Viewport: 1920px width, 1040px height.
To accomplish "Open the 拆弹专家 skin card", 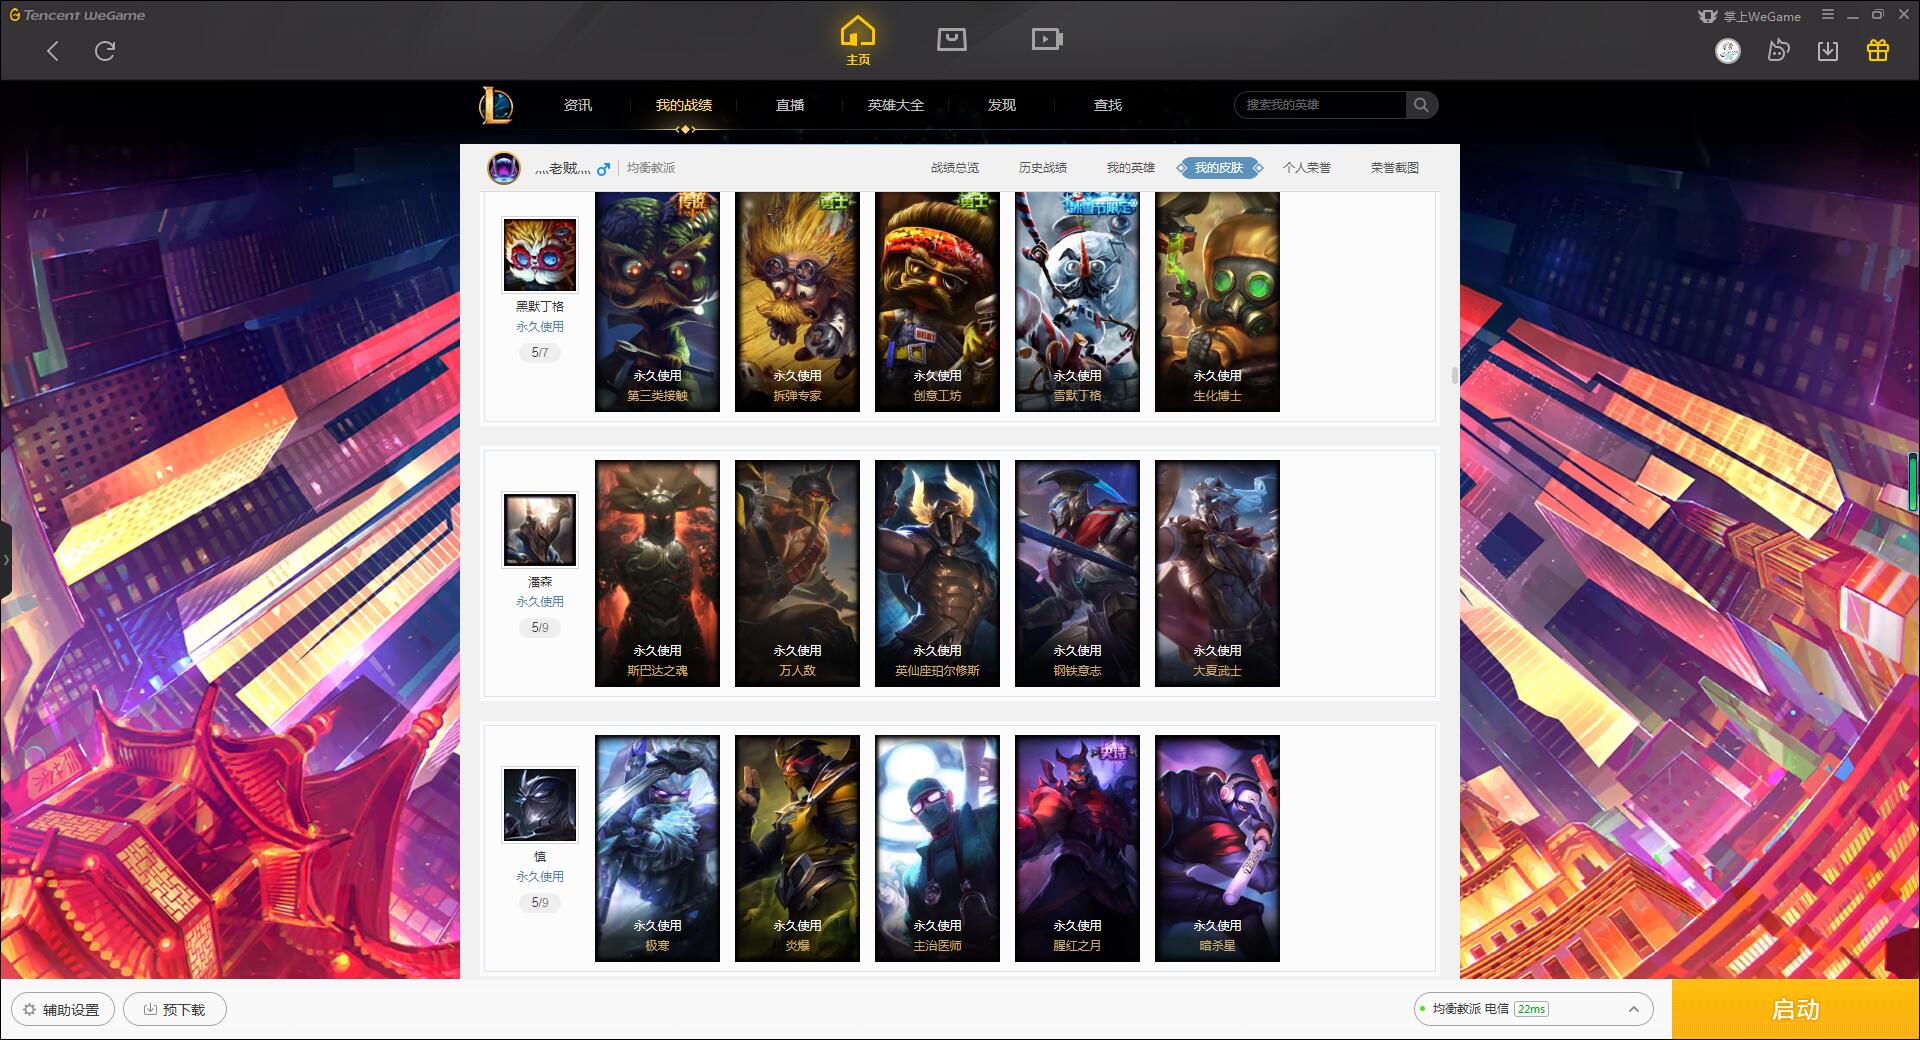I will coord(797,301).
